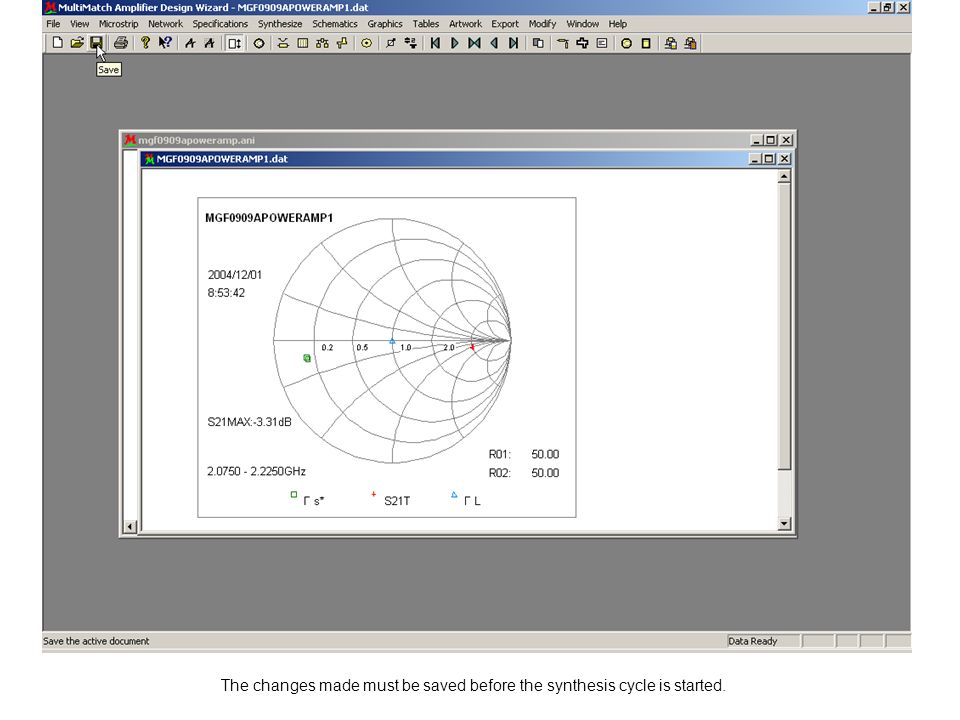Click the date text 2004/12/01
This screenshot has width=960, height=720.
click(234, 275)
